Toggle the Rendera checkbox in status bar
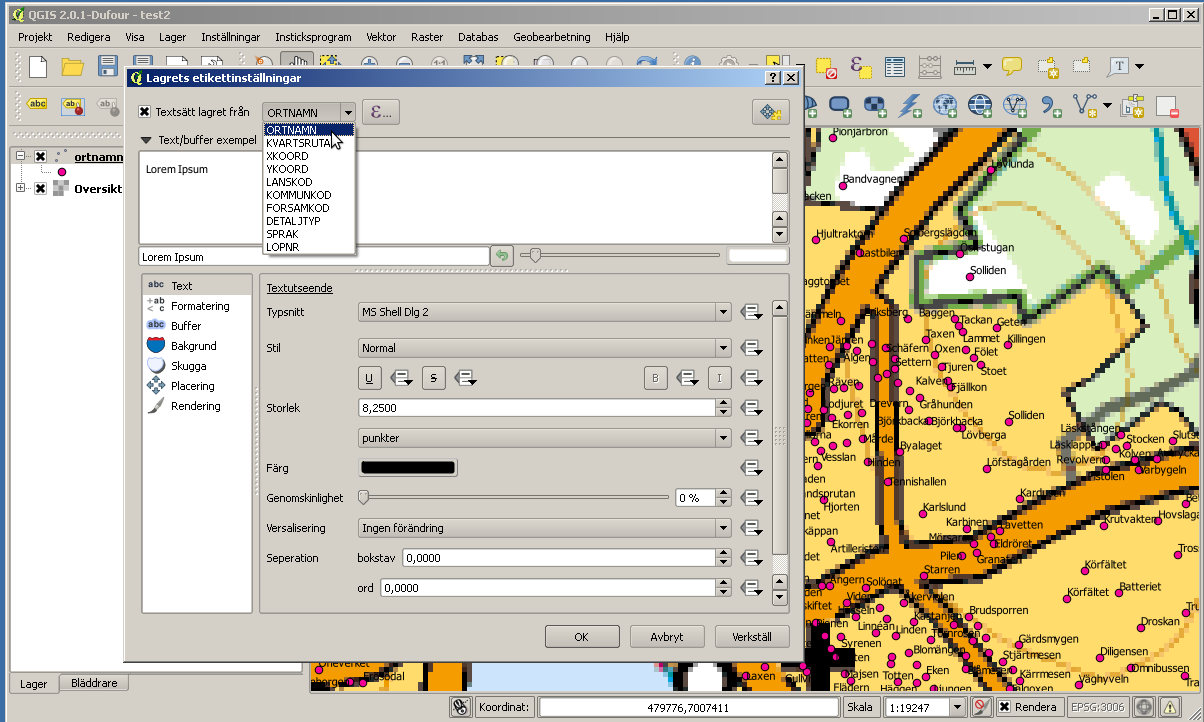This screenshot has width=1204, height=722. tap(1004, 707)
